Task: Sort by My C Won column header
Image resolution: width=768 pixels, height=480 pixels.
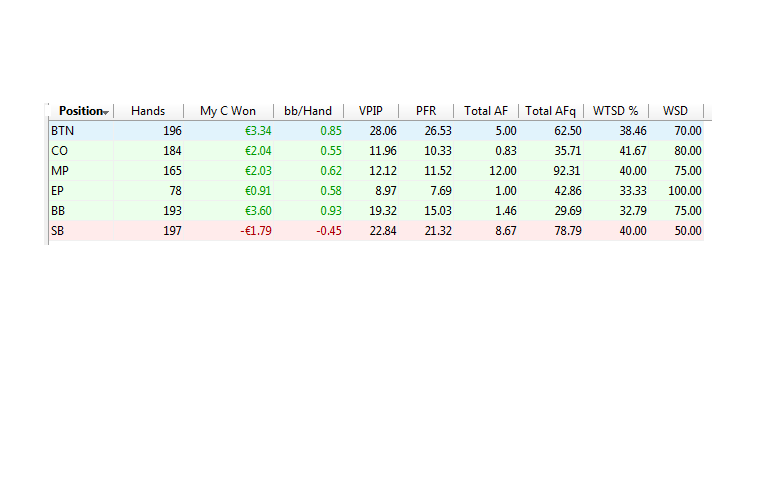Action: (x=228, y=111)
